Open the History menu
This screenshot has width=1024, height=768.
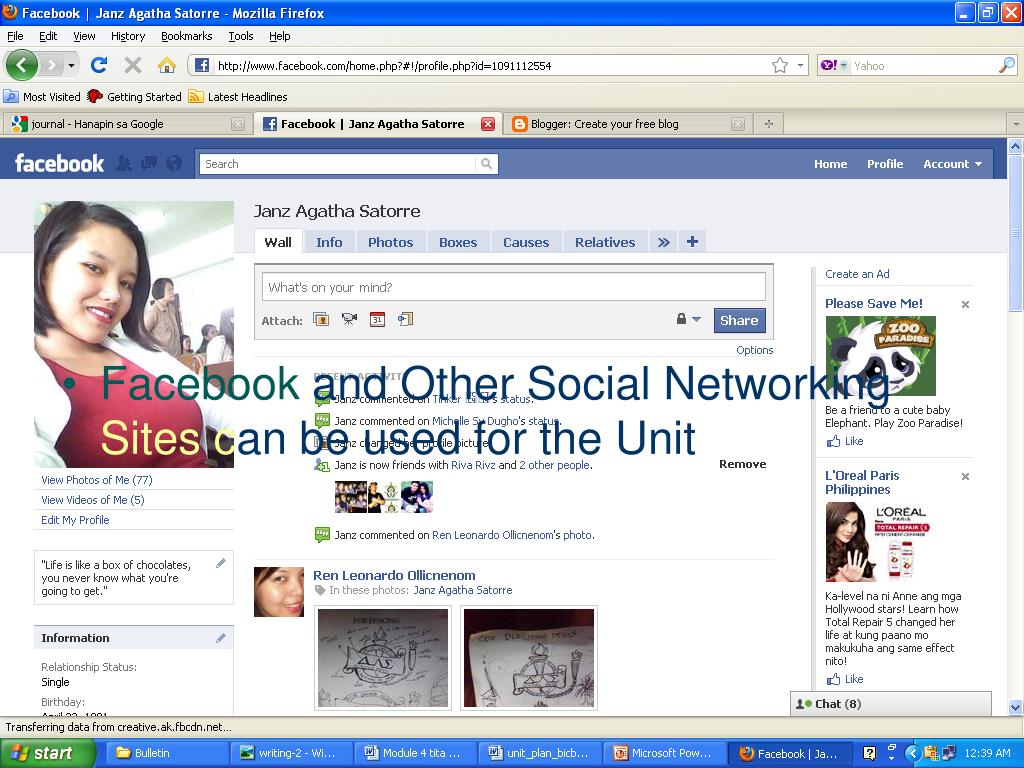(128, 36)
